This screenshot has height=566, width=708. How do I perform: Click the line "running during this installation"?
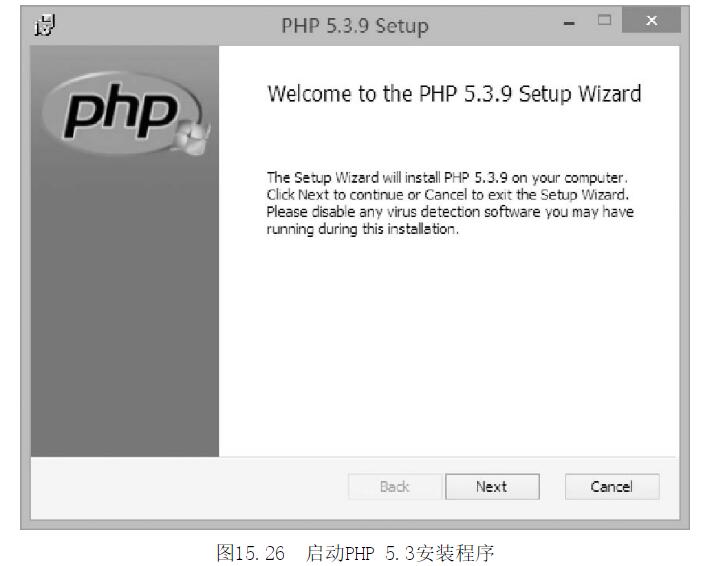tap(362, 229)
